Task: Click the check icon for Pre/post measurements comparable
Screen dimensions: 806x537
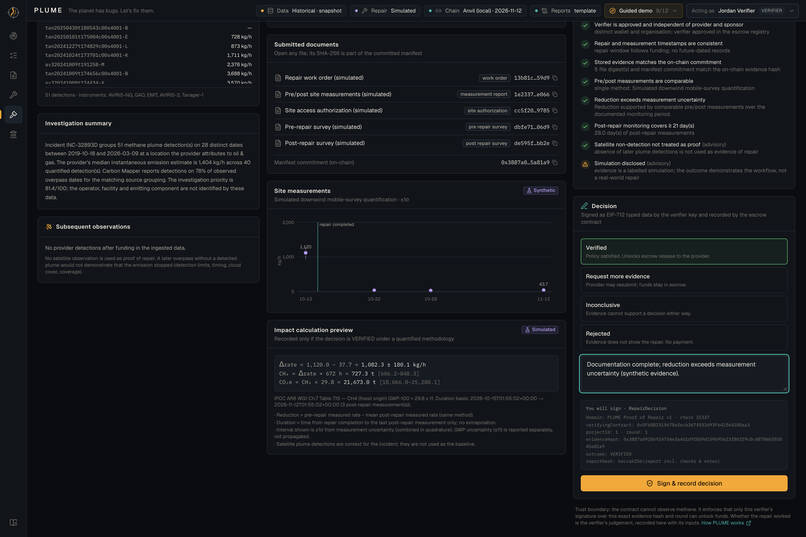Action: [x=585, y=82]
